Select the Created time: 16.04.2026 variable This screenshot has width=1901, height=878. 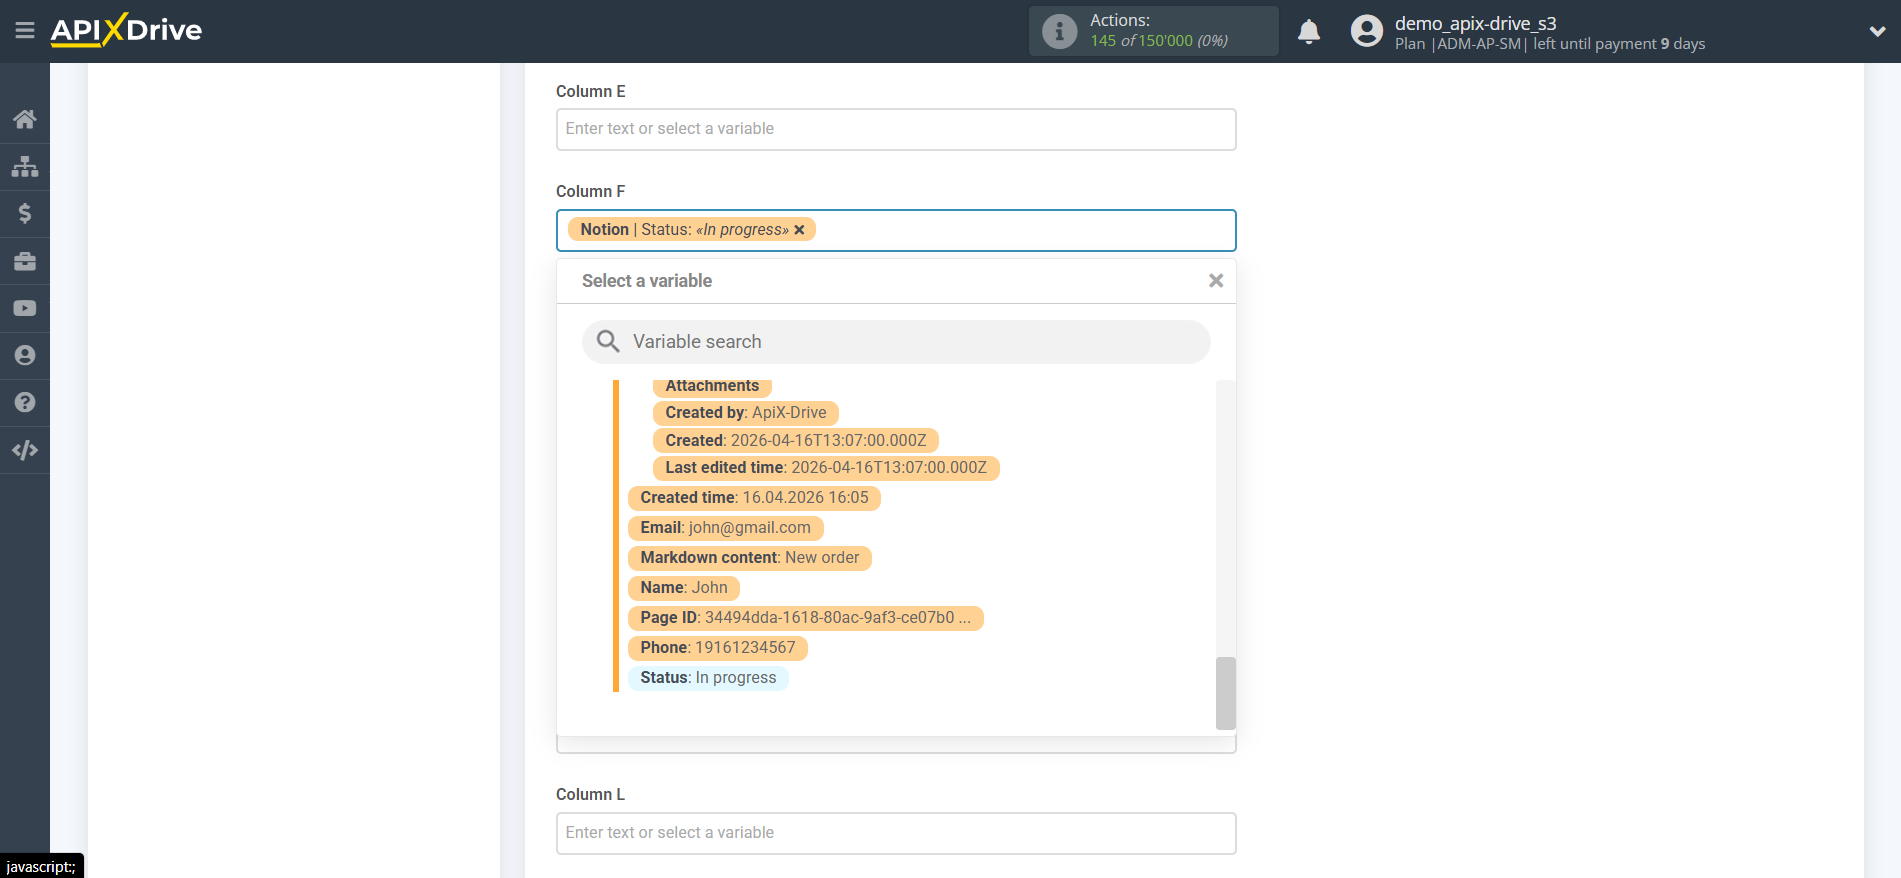pos(754,498)
